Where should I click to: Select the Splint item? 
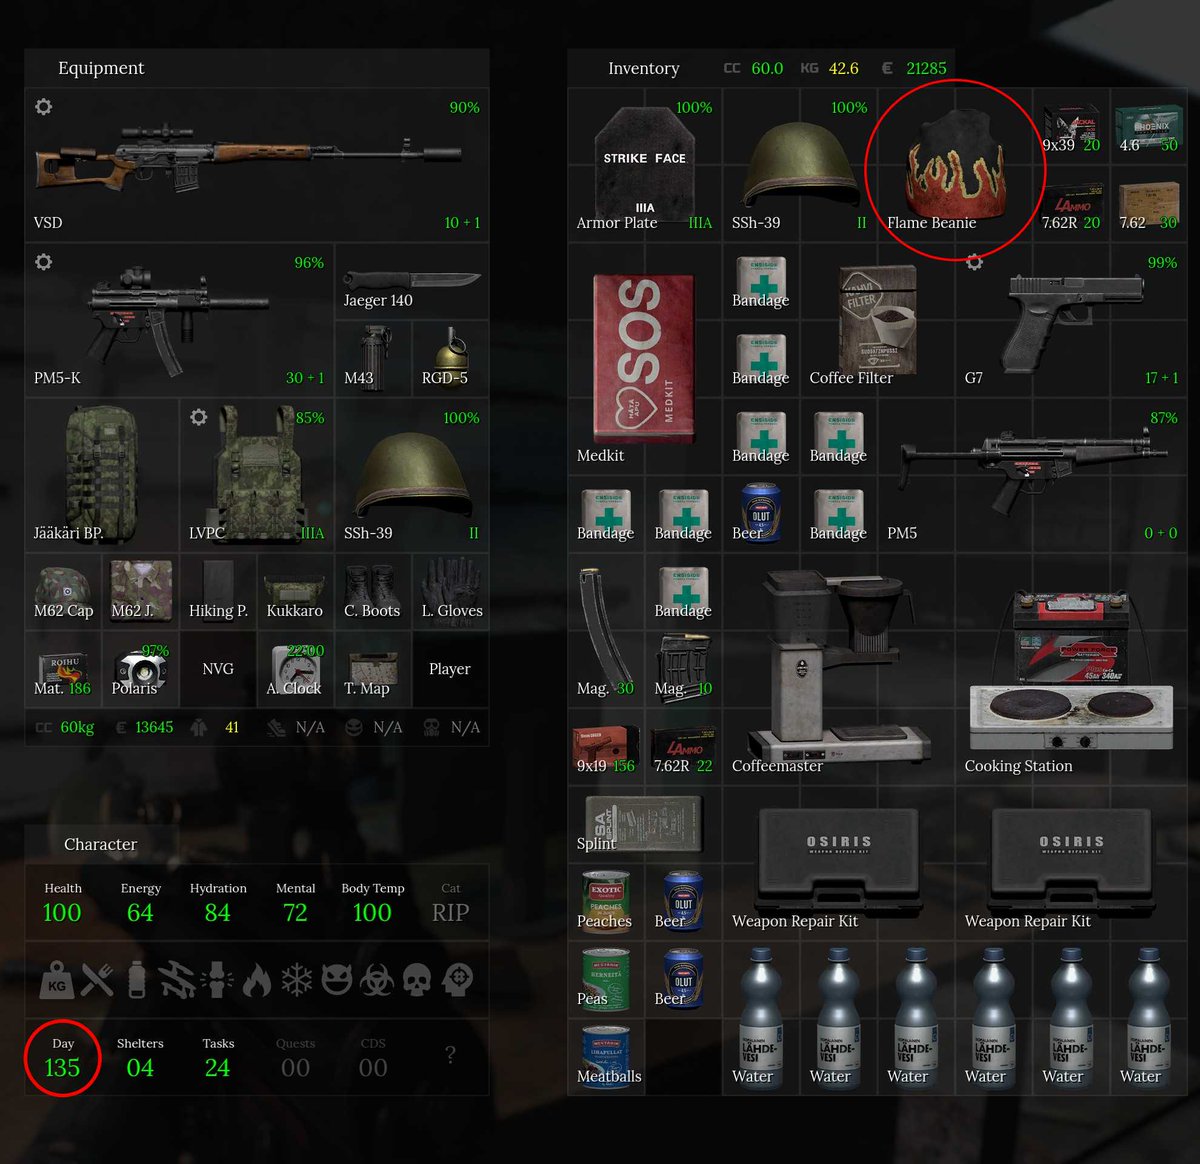(645, 824)
